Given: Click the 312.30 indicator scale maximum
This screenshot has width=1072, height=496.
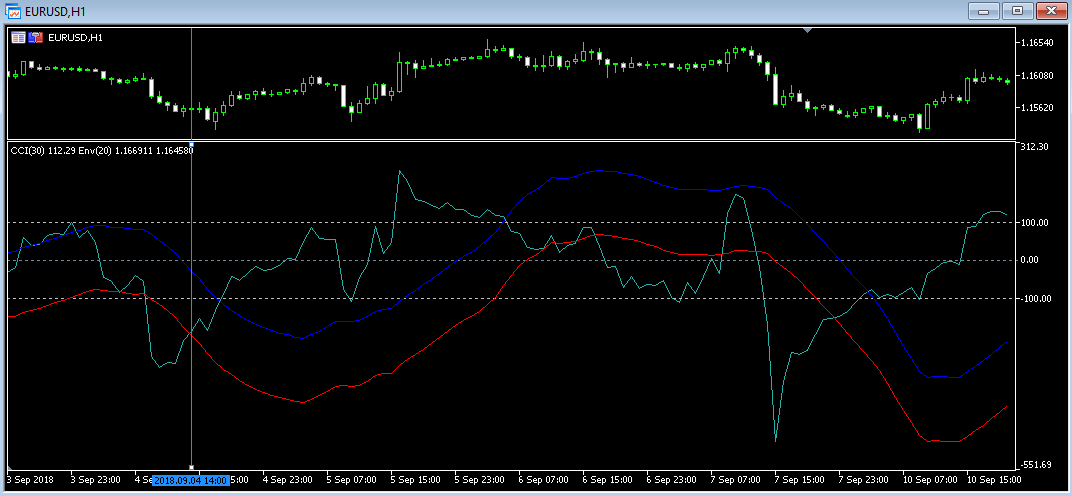Looking at the screenshot, I should 1034,146.
